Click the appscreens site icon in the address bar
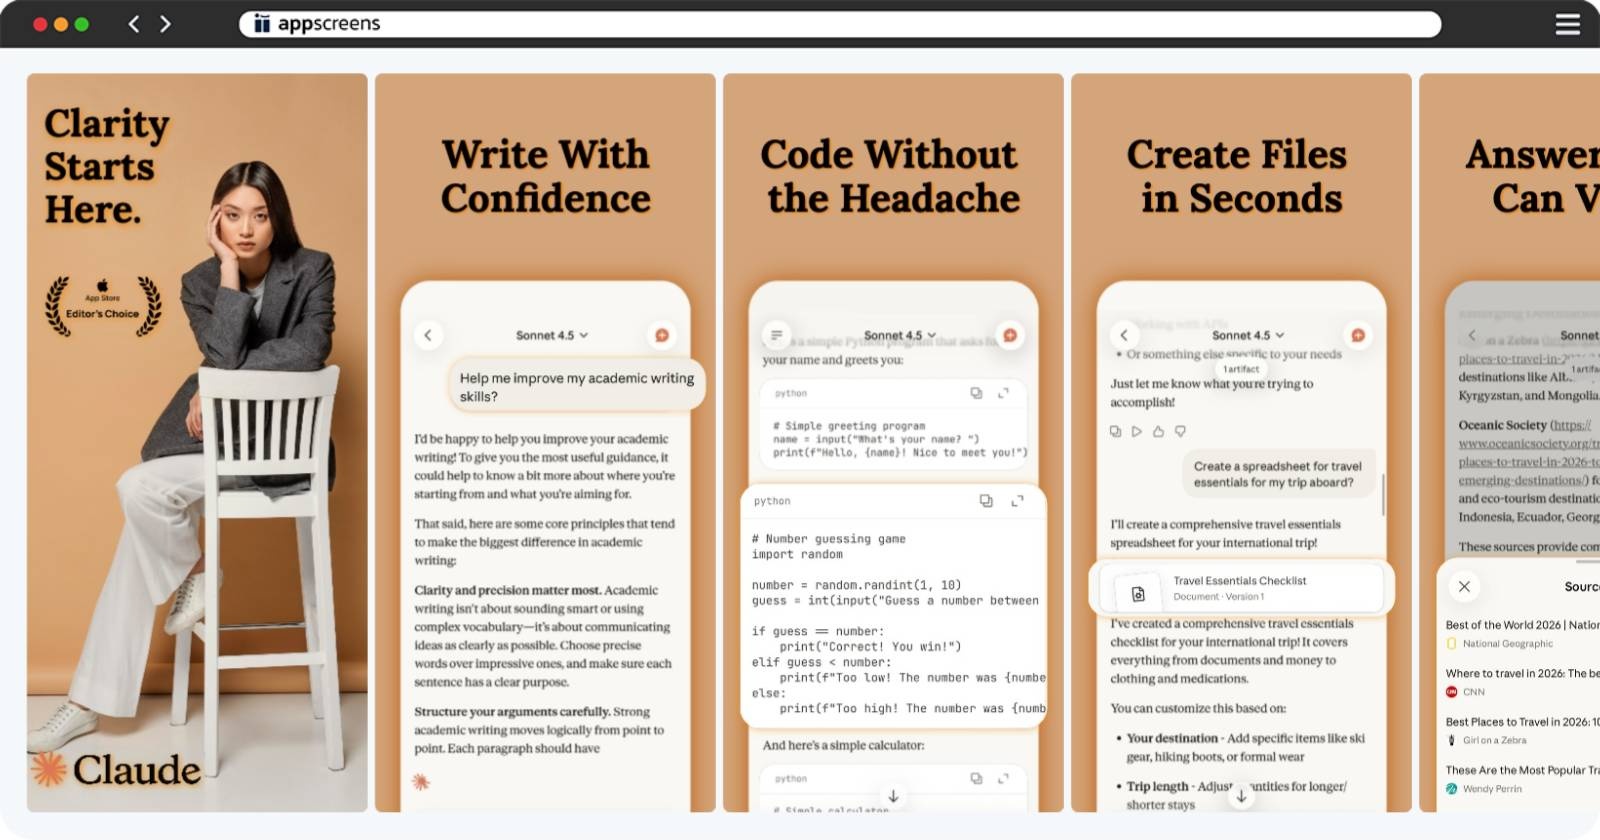This screenshot has width=1600, height=840. click(262, 24)
